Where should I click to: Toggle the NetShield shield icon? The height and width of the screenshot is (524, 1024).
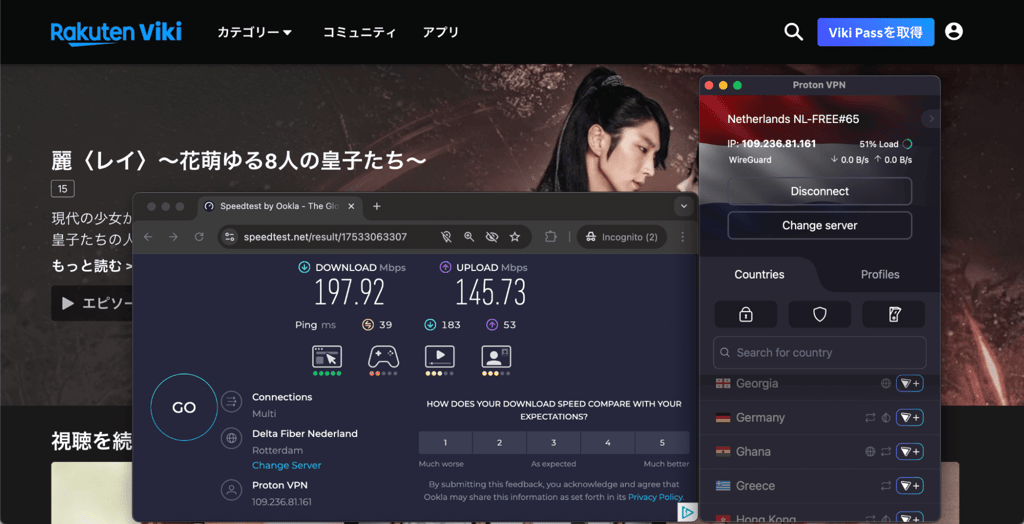pyautogui.click(x=820, y=314)
